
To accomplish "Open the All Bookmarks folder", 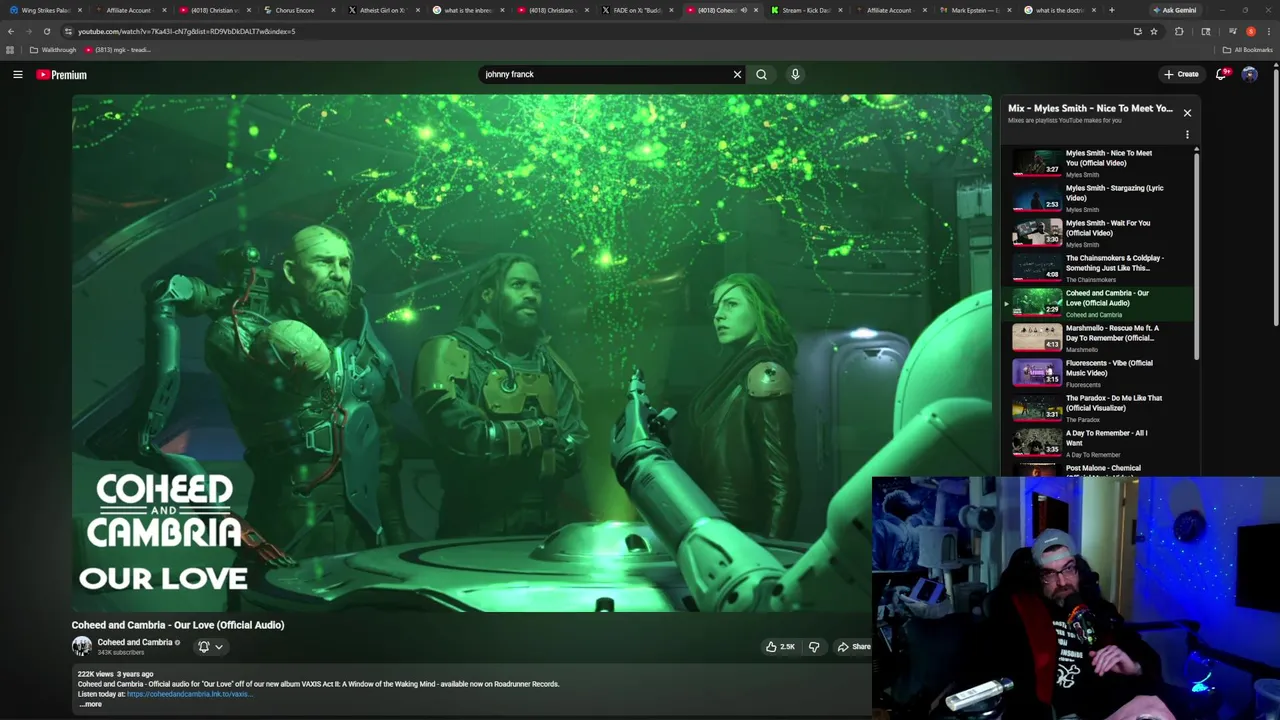I will click(1247, 50).
